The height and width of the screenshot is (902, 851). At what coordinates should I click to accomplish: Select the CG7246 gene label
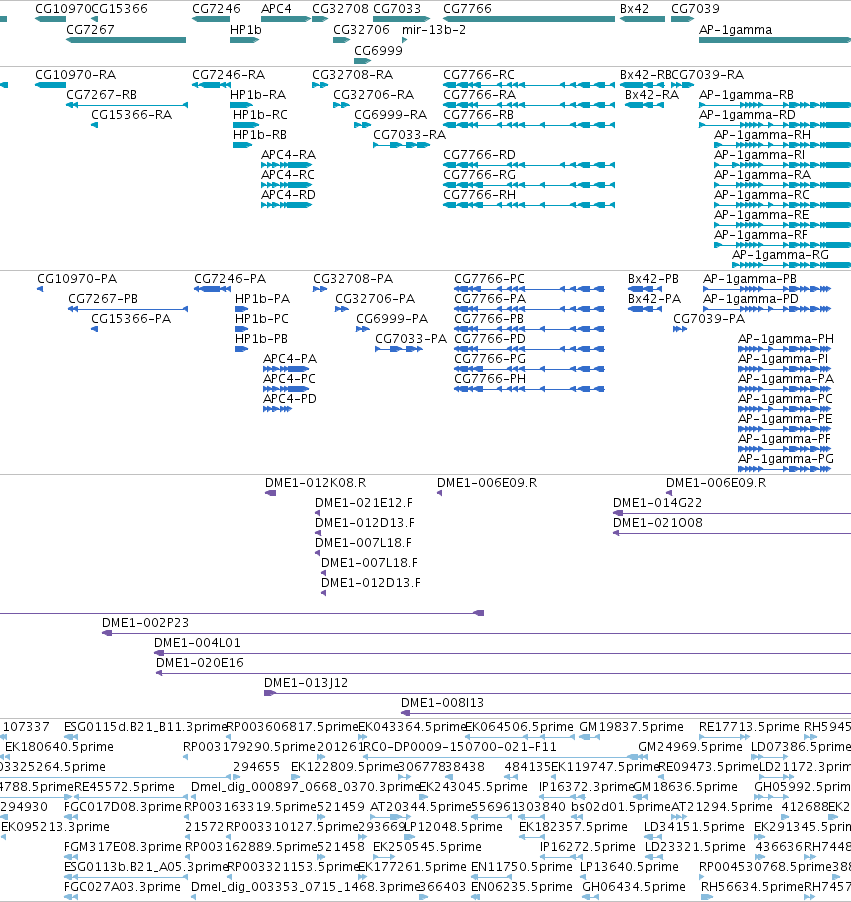pos(216,9)
